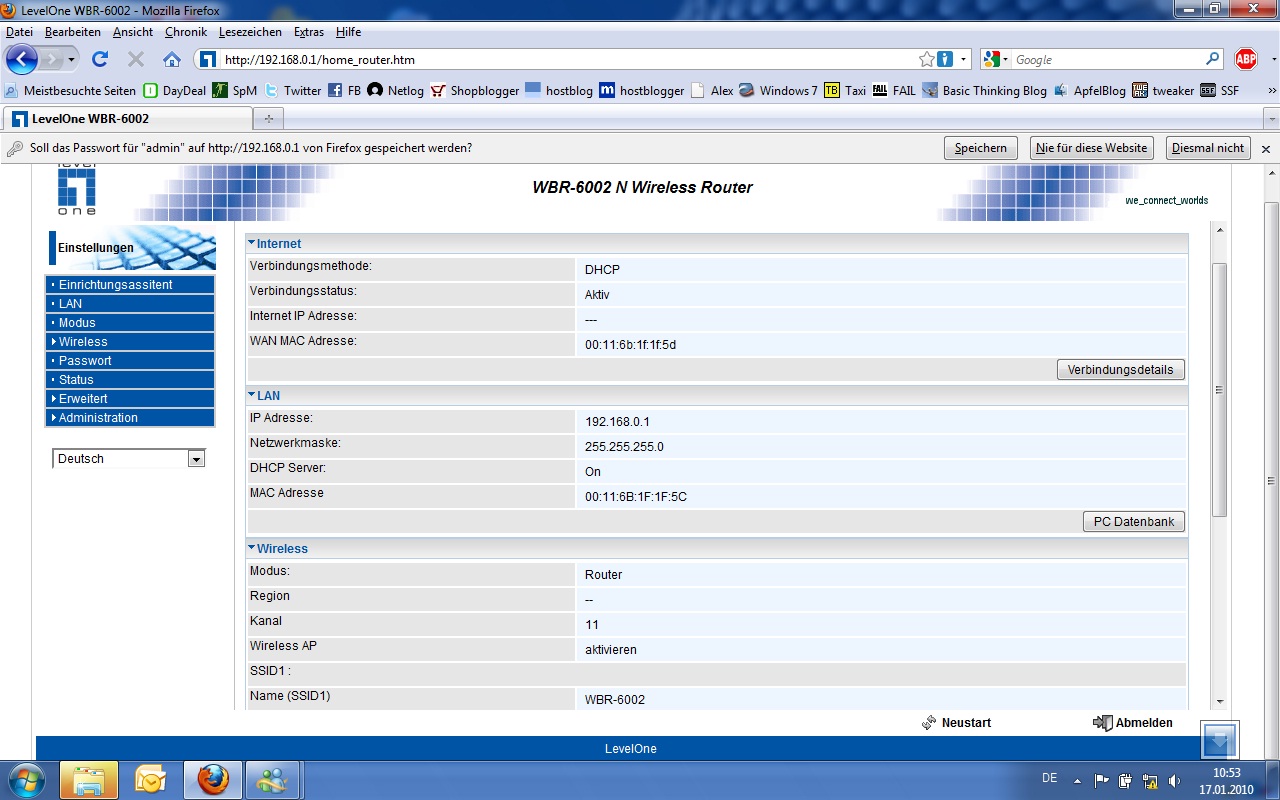1280x800 pixels.
Task: Click the Home icon in the navigation bar
Action: [172, 59]
